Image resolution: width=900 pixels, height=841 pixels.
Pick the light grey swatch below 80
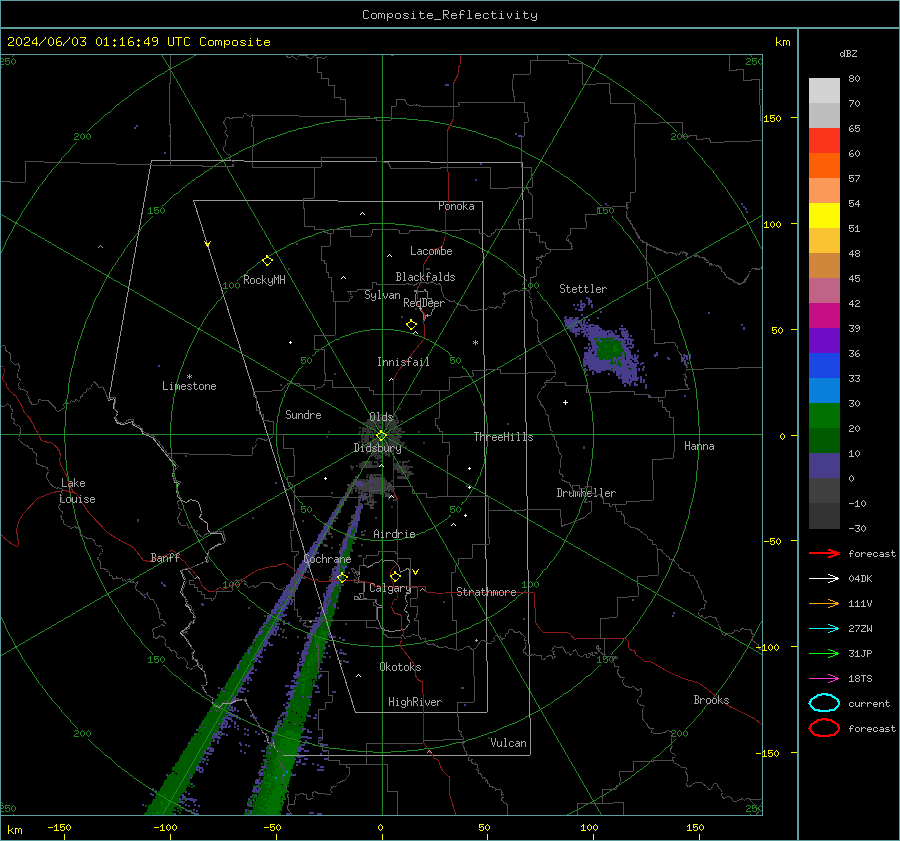[x=824, y=91]
